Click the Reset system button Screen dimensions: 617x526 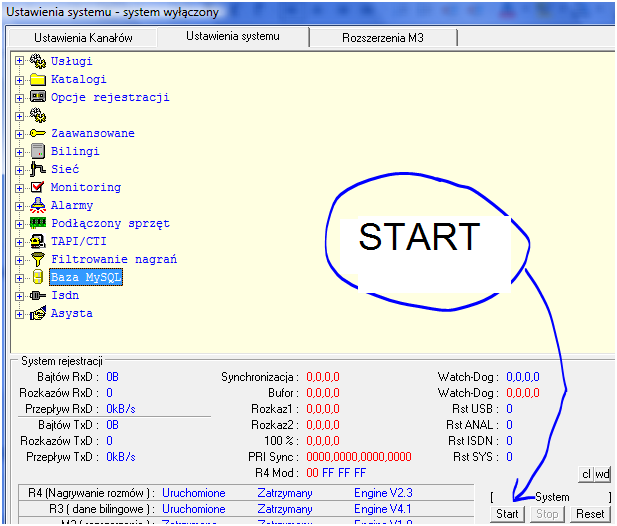pos(590,514)
